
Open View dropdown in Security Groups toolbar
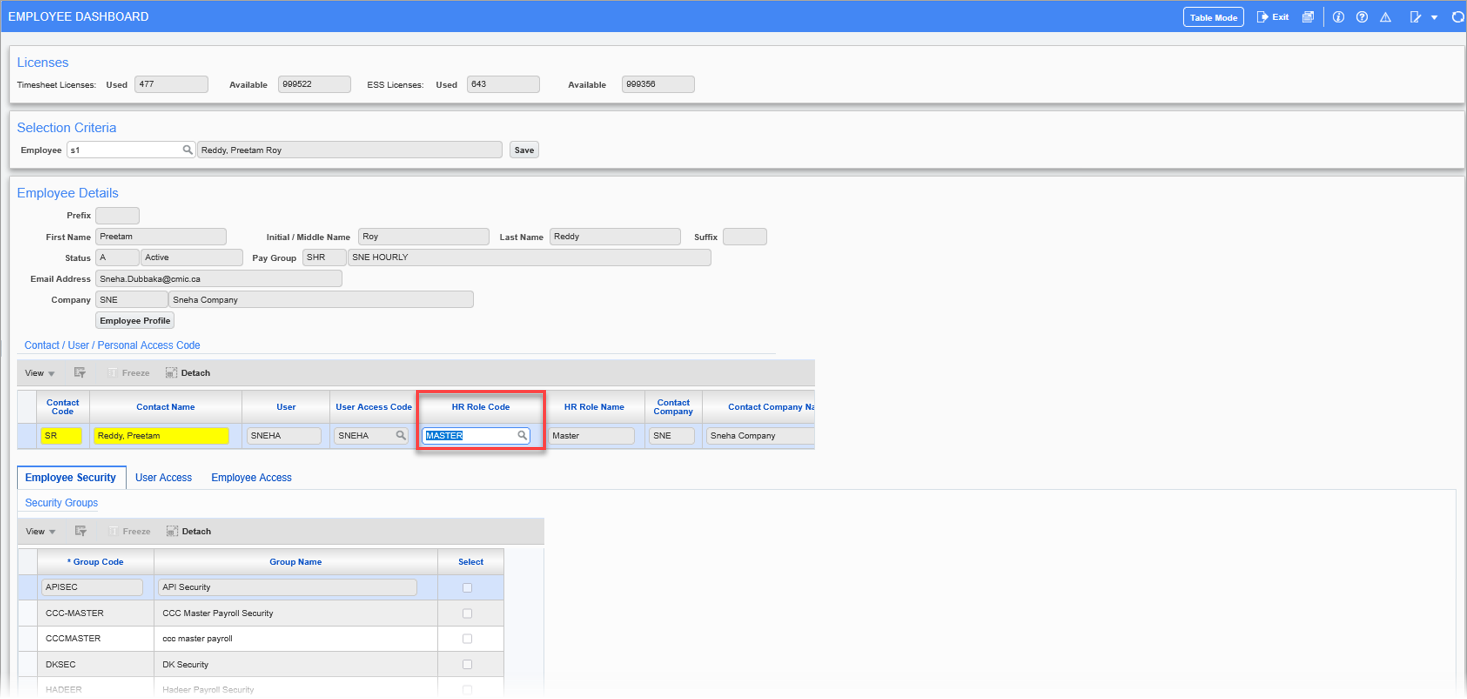pos(40,532)
